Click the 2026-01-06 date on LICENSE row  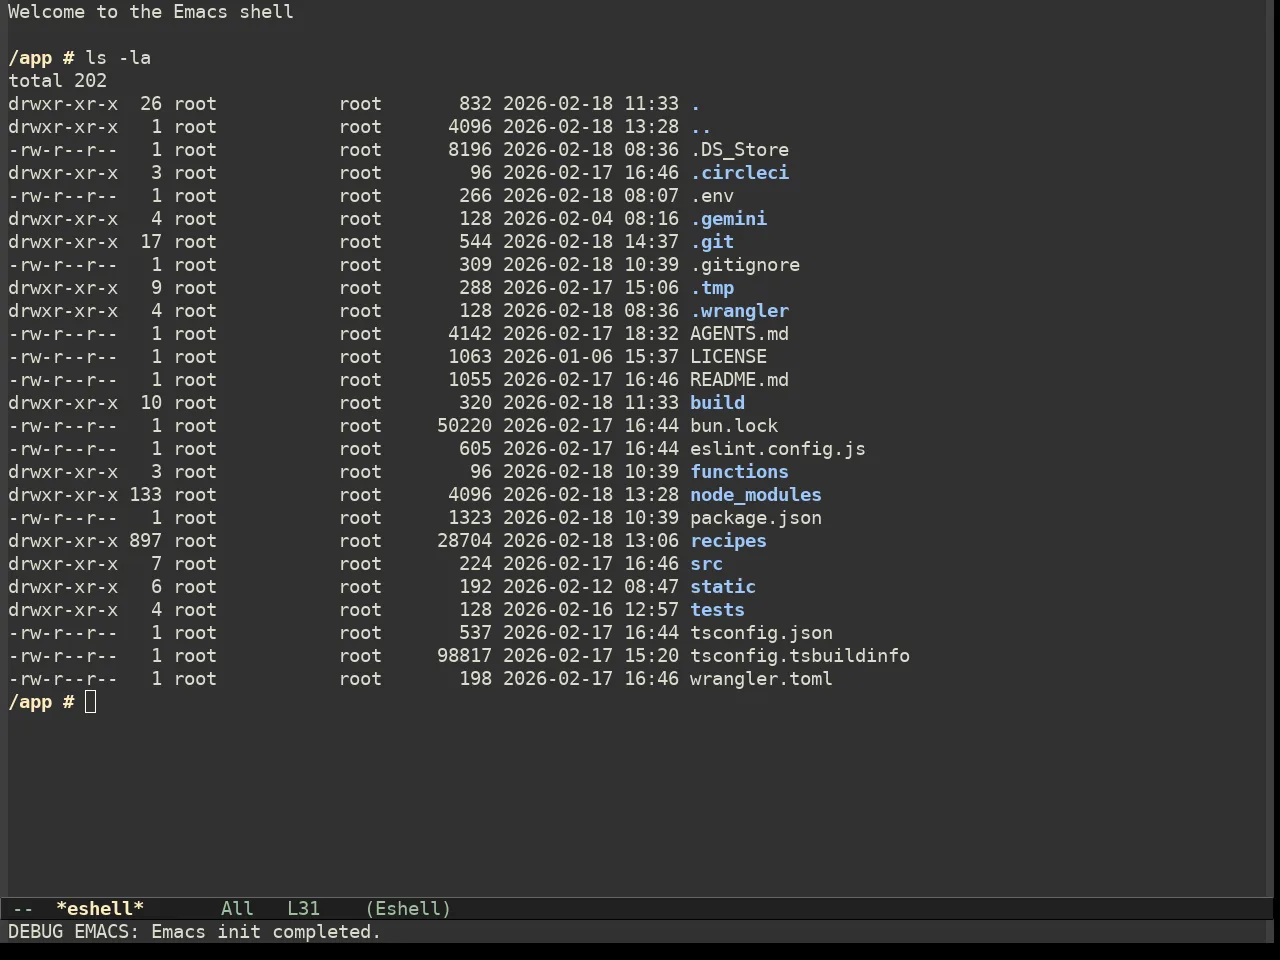click(558, 357)
